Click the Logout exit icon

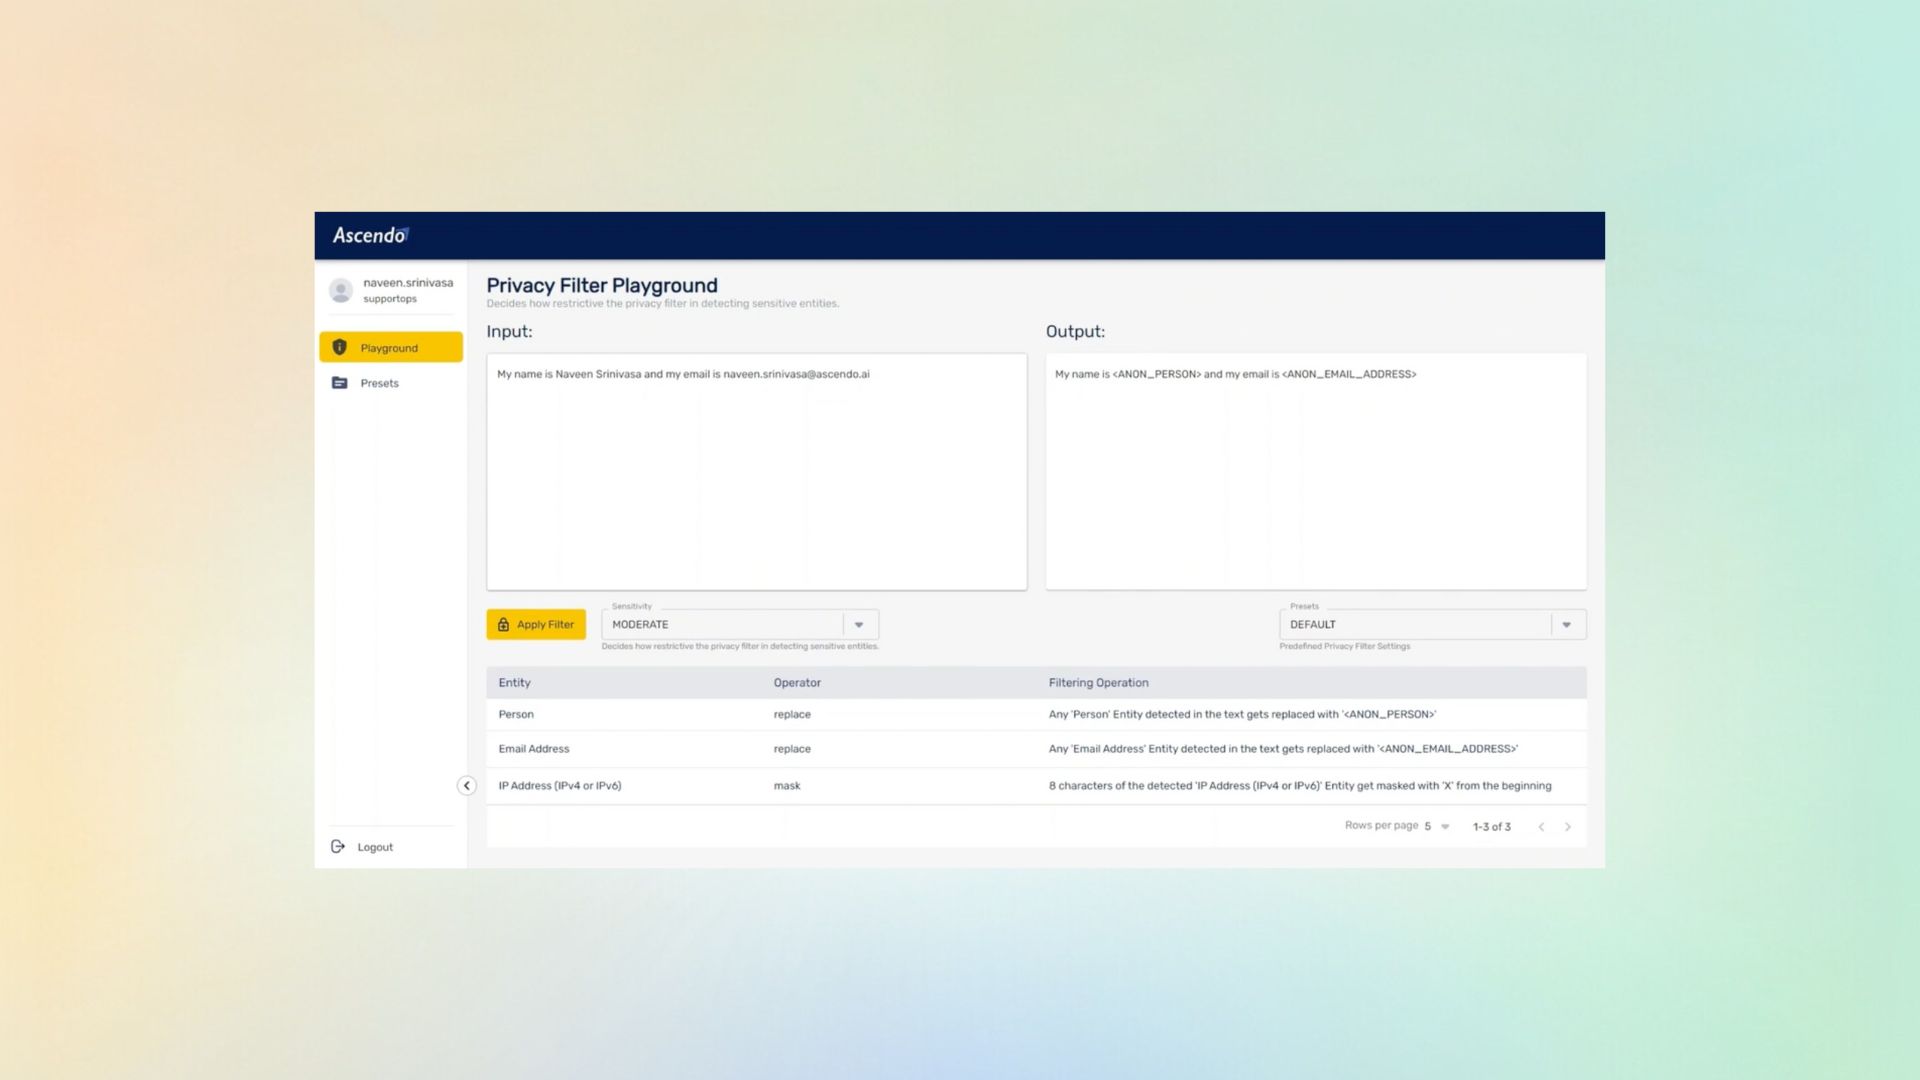338,846
